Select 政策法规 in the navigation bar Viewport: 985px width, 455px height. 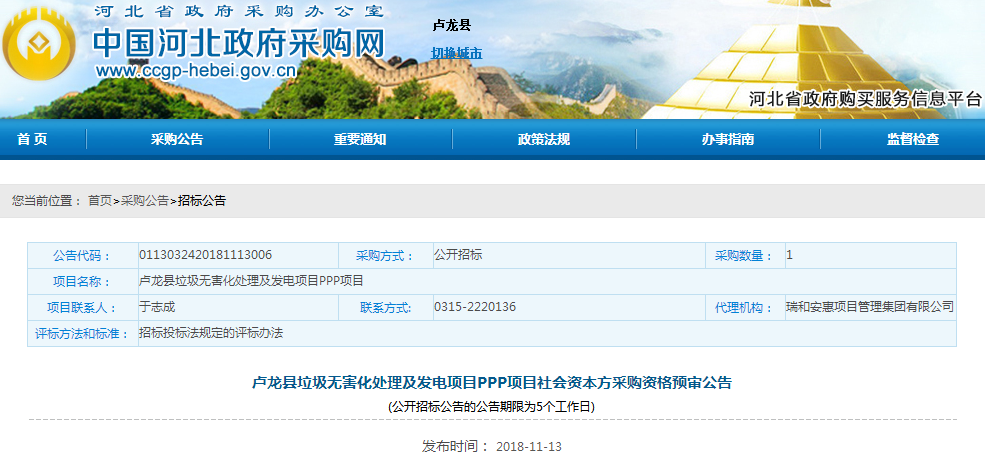click(544, 140)
